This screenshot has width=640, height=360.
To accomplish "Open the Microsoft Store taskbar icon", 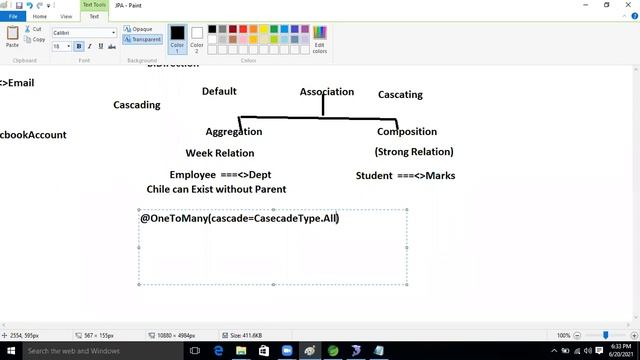I will pos(264,351).
